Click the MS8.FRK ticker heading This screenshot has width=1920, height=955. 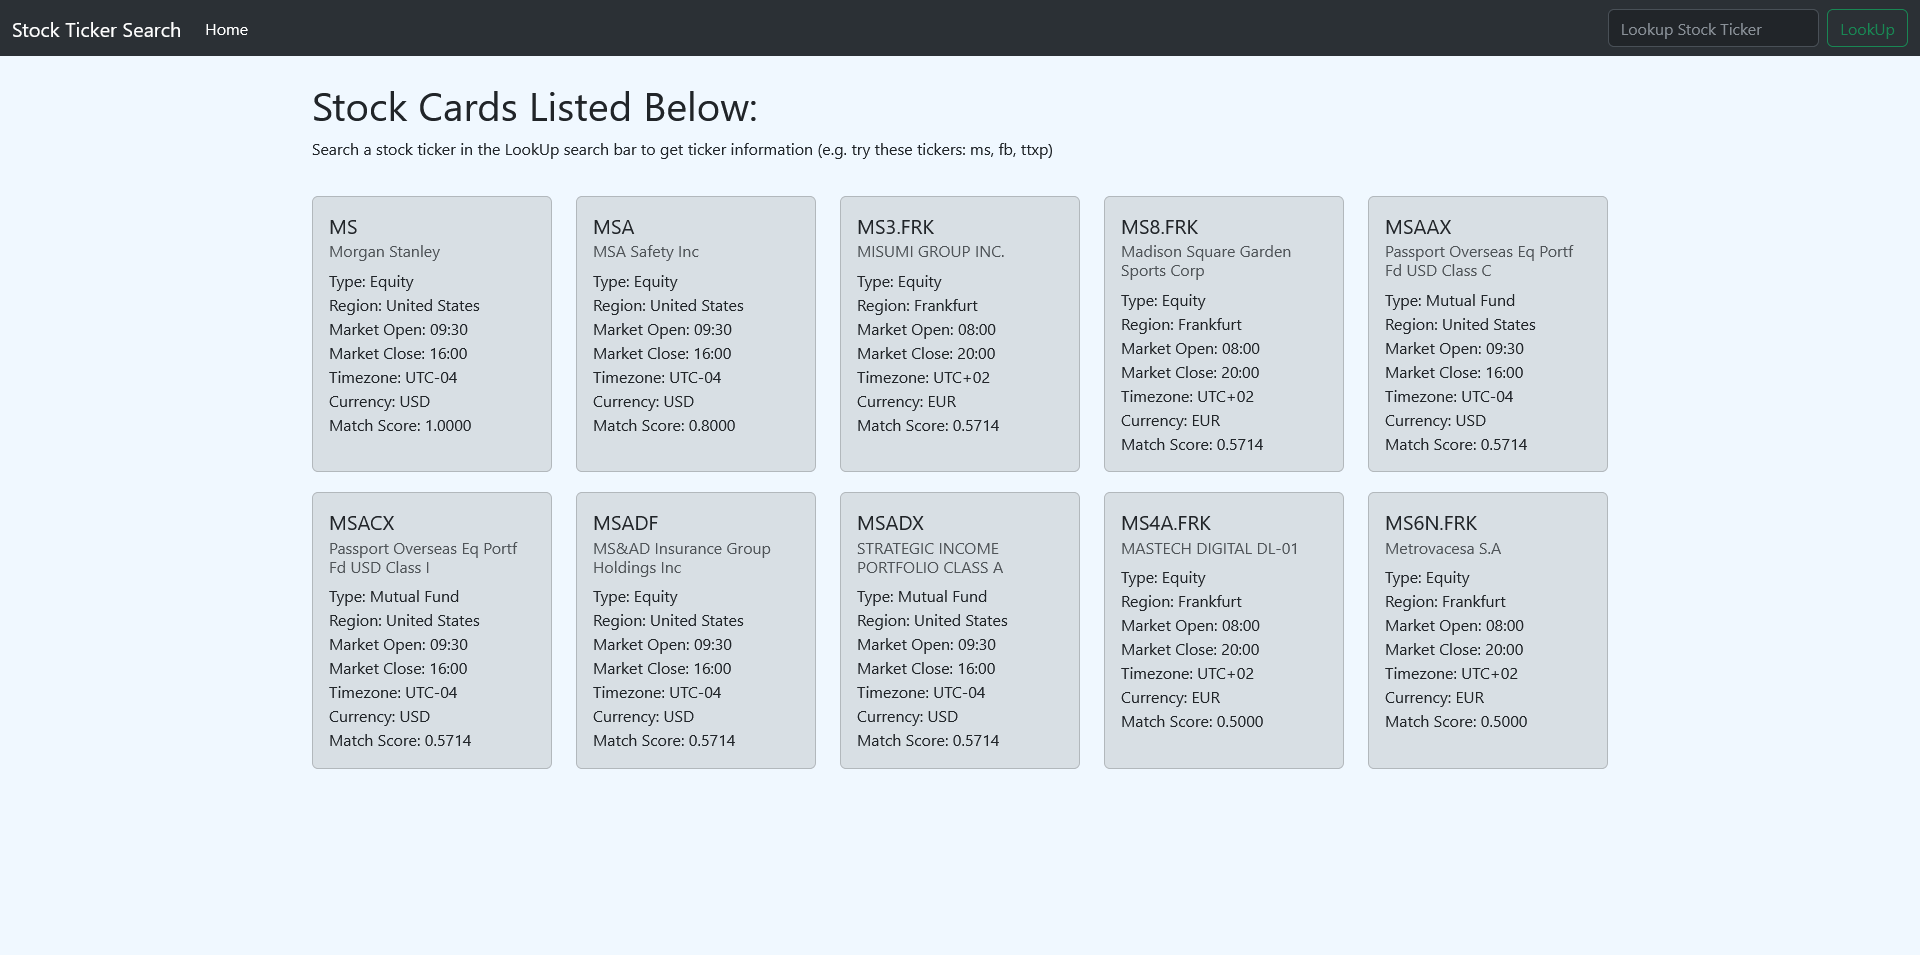(1159, 227)
